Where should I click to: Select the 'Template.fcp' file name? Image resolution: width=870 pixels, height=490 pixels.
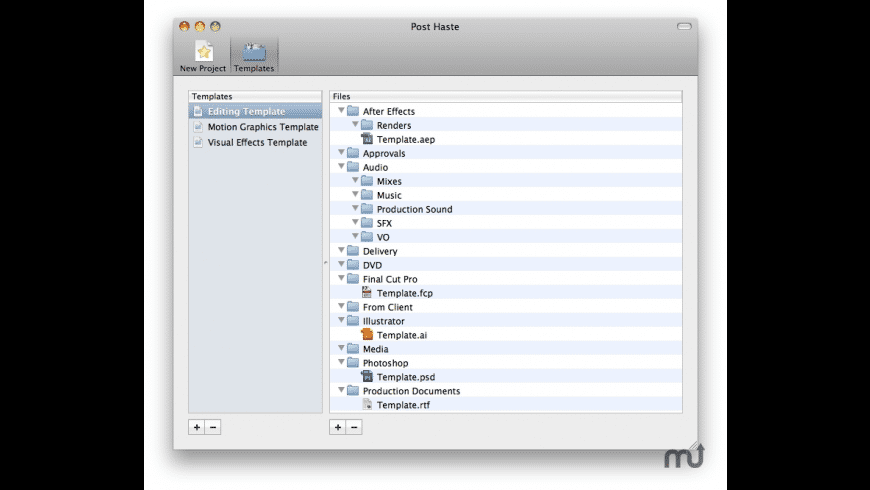pyautogui.click(x=405, y=293)
